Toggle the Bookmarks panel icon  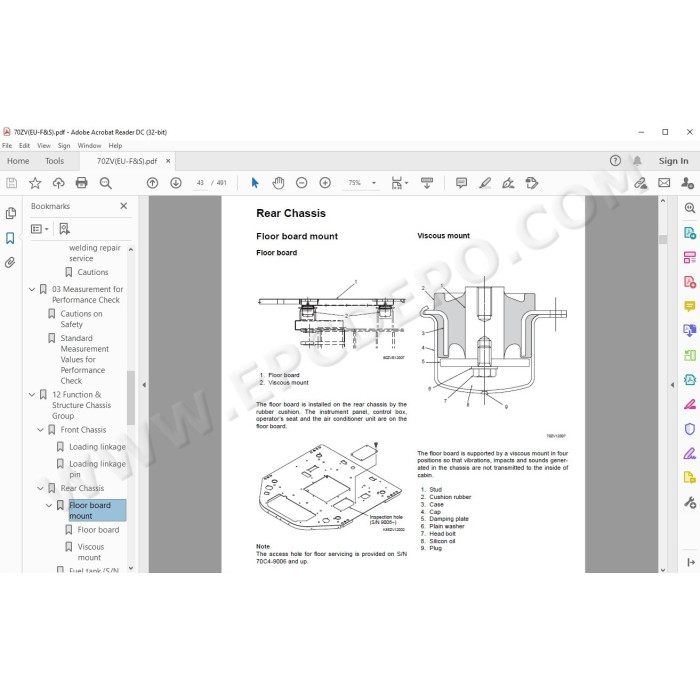click(x=10, y=238)
